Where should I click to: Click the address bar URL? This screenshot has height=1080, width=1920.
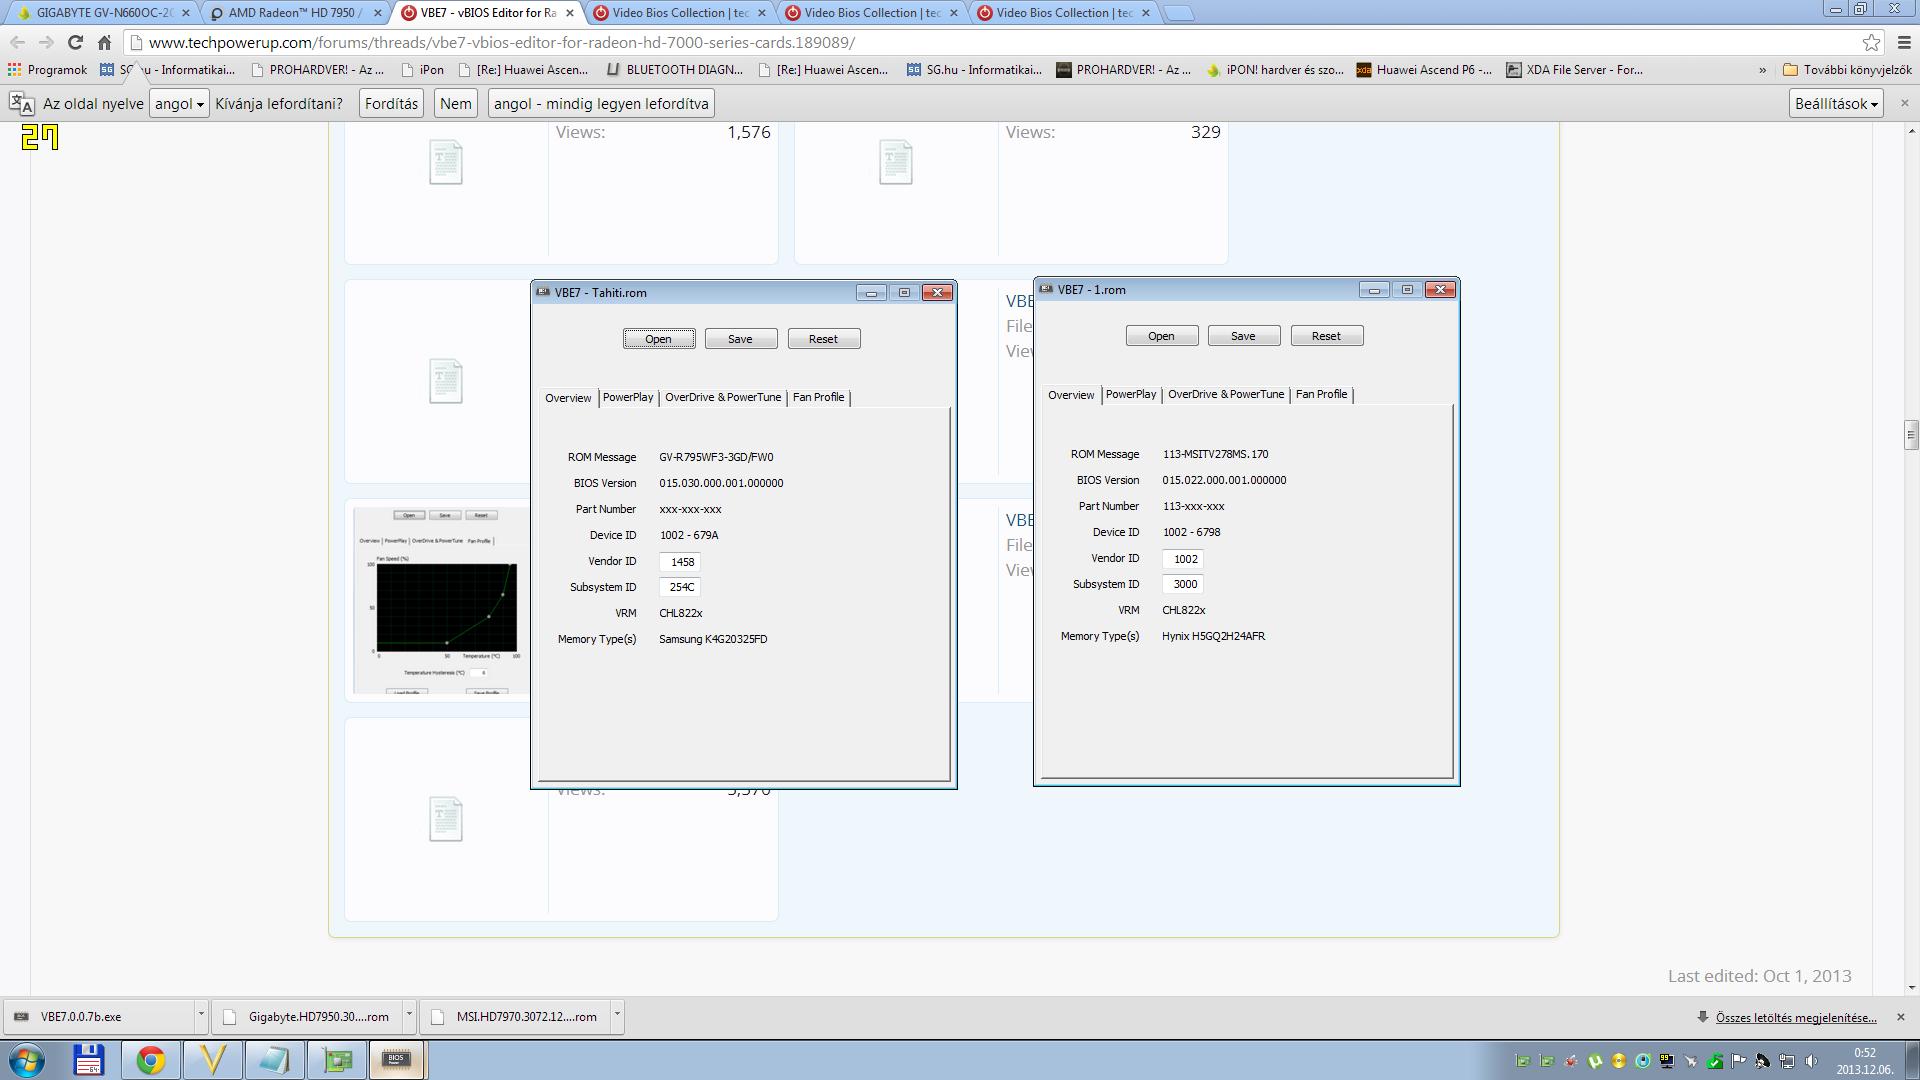[501, 43]
